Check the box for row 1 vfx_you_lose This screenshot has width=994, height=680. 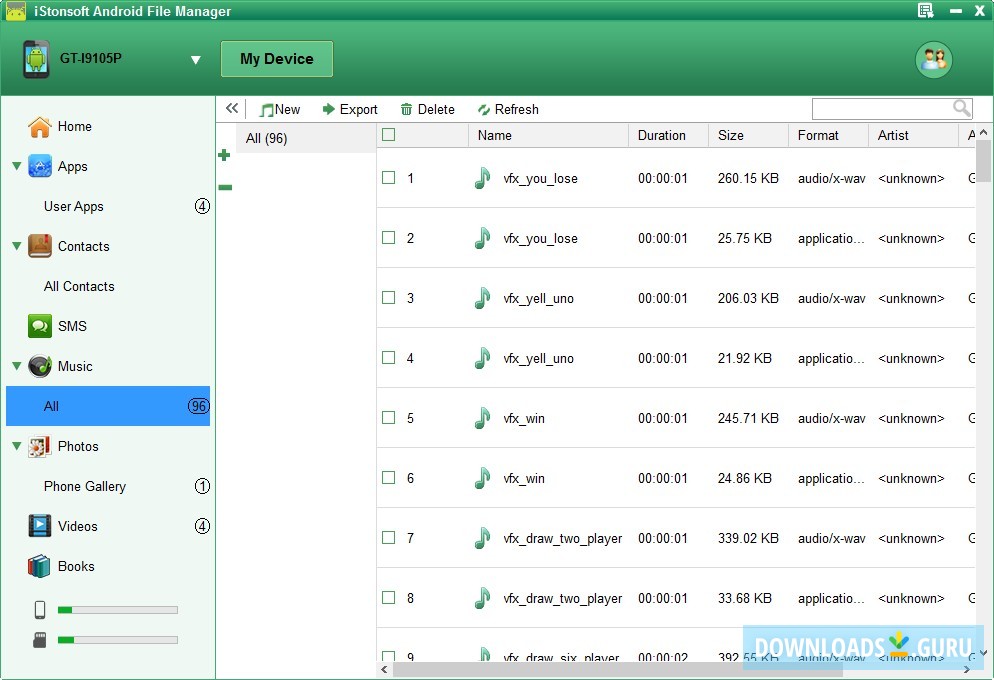point(389,178)
